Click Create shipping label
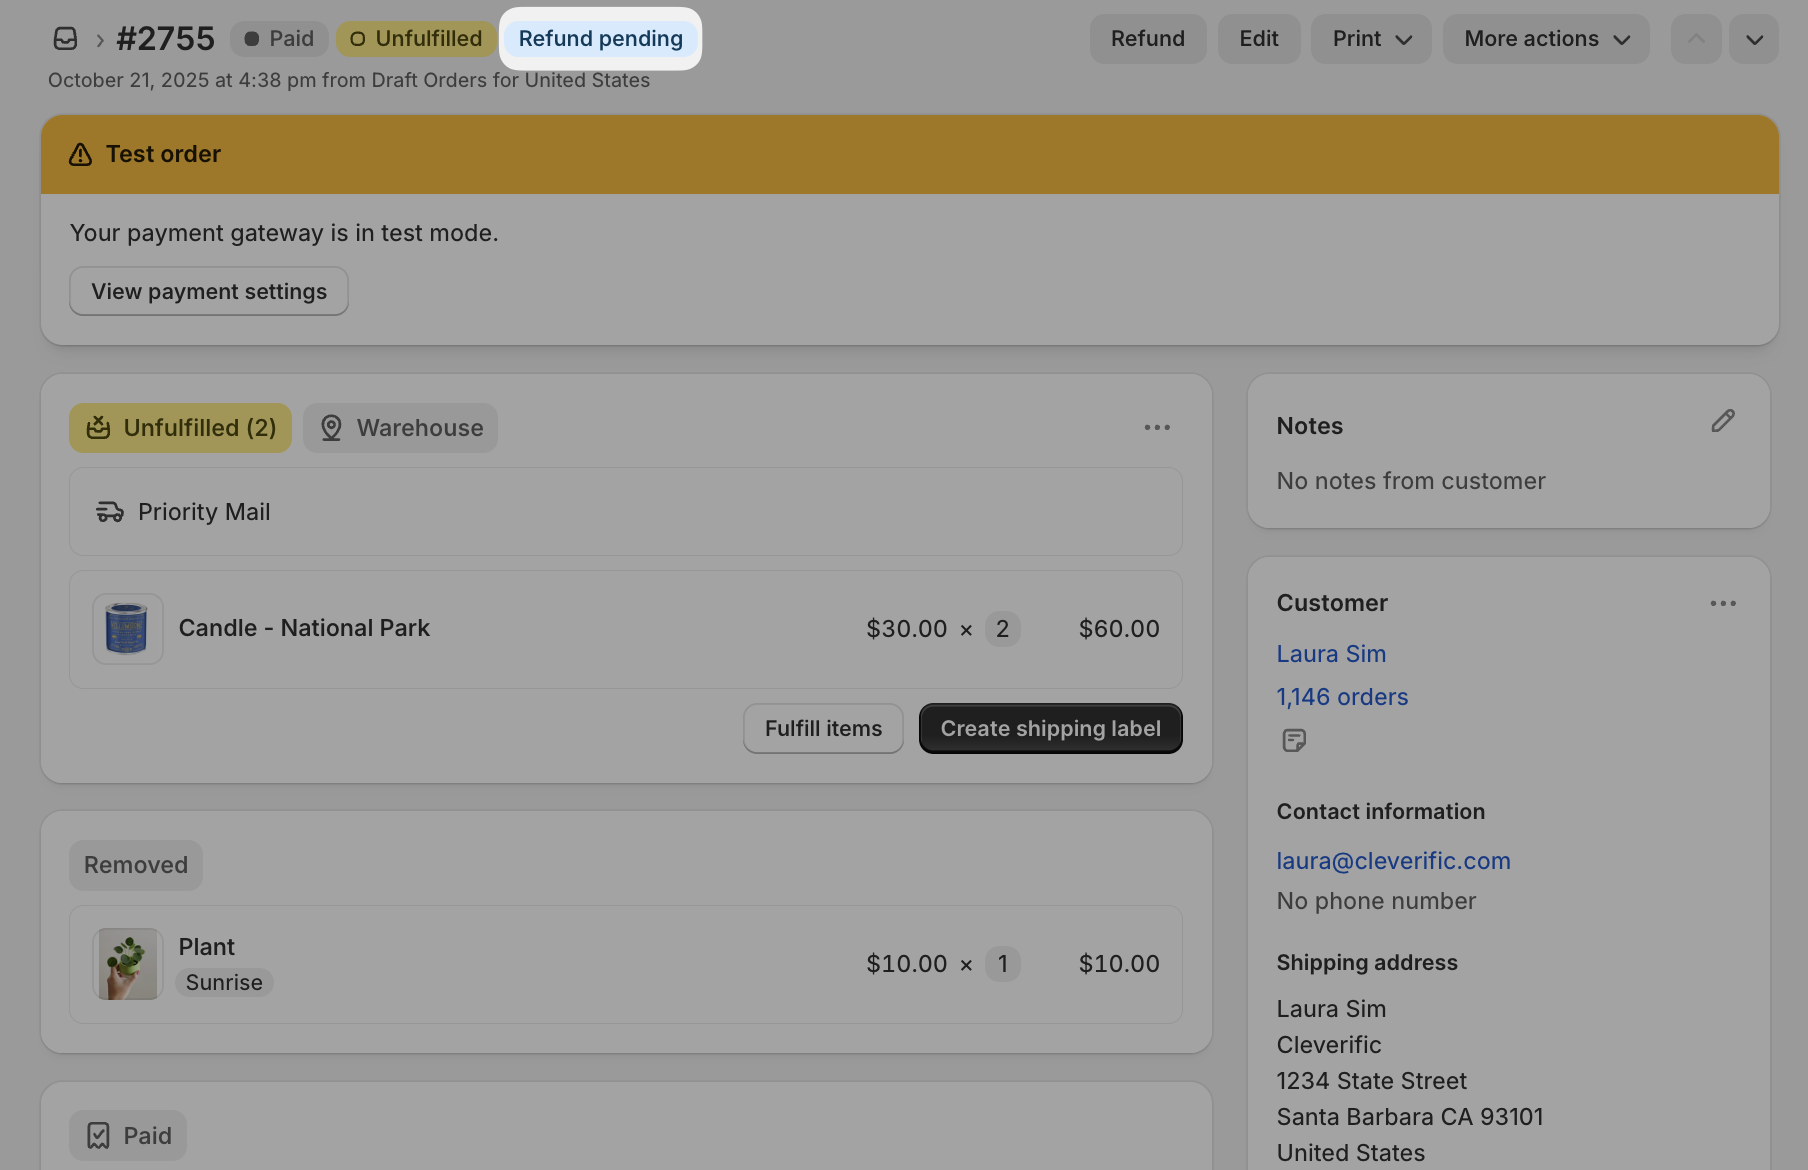Image resolution: width=1808 pixels, height=1170 pixels. point(1051,728)
